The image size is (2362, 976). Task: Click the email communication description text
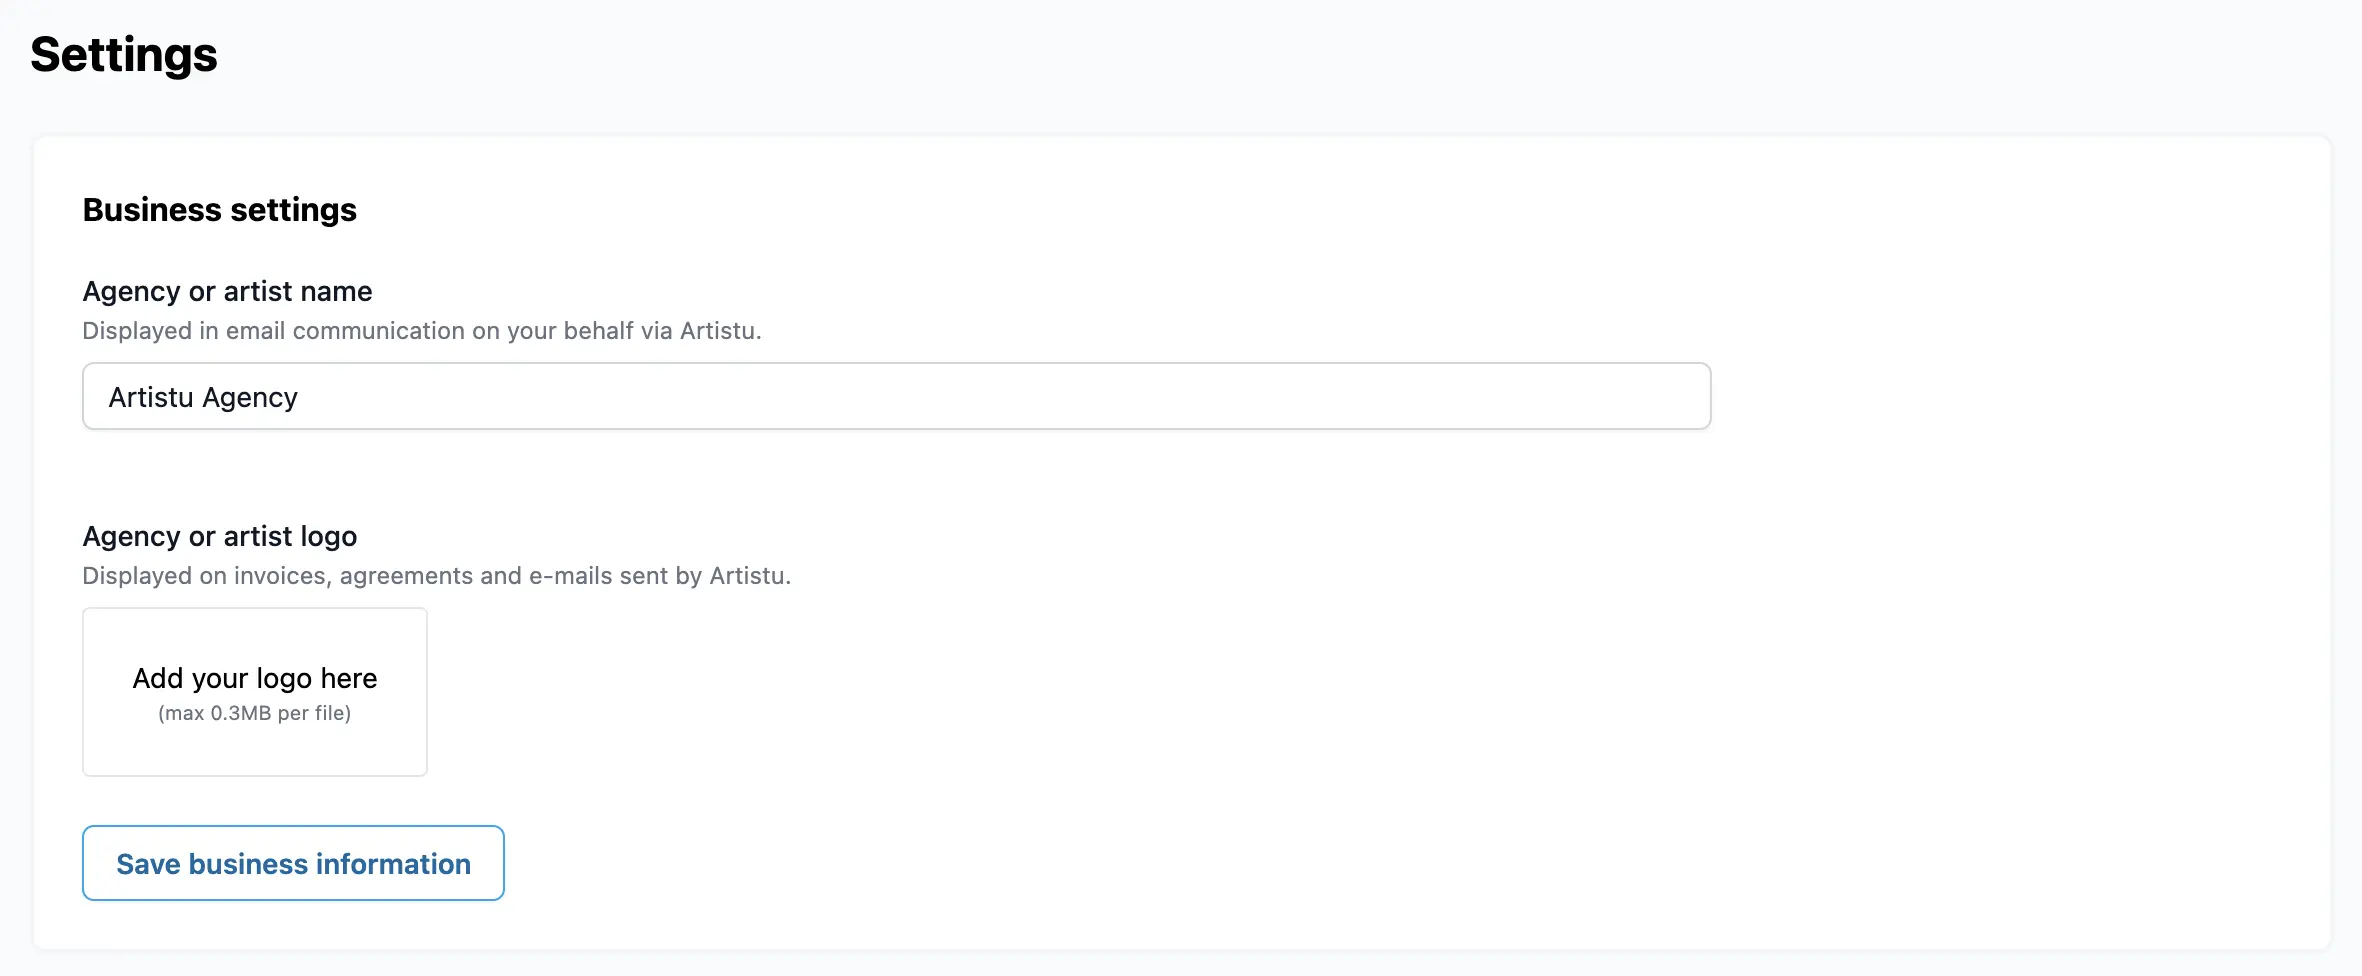[422, 331]
